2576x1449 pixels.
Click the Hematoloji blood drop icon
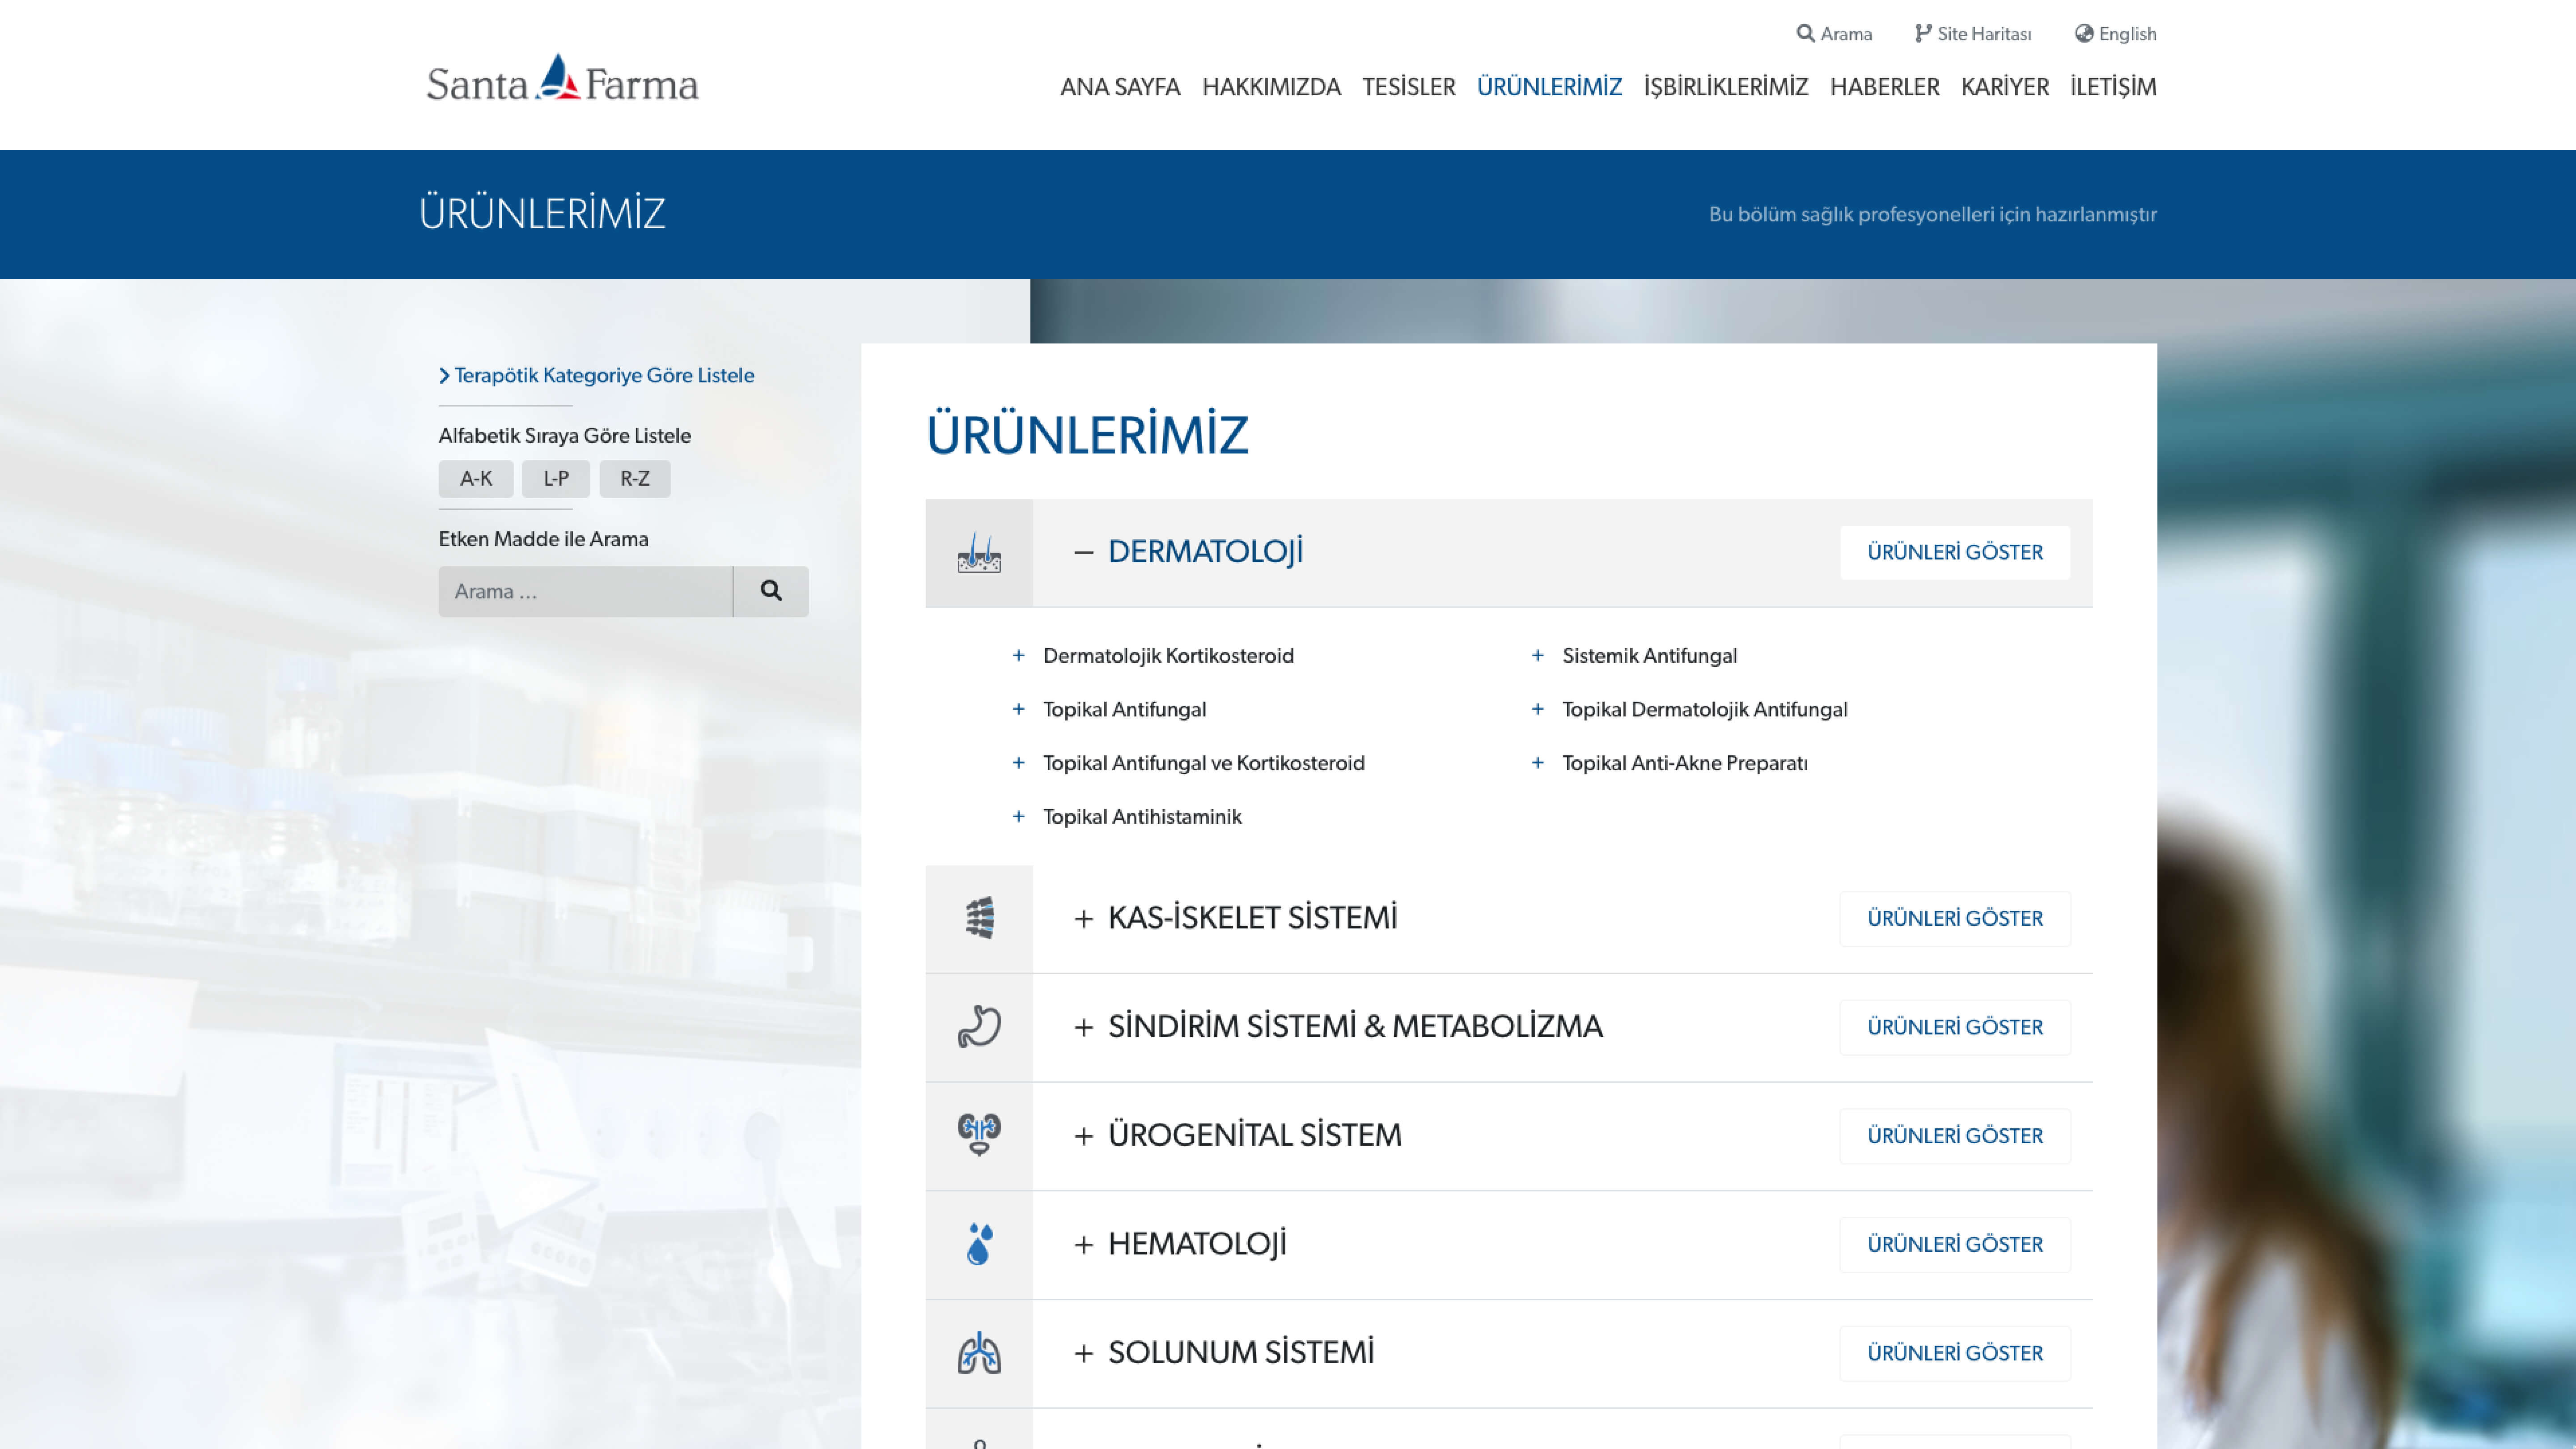[979, 1244]
